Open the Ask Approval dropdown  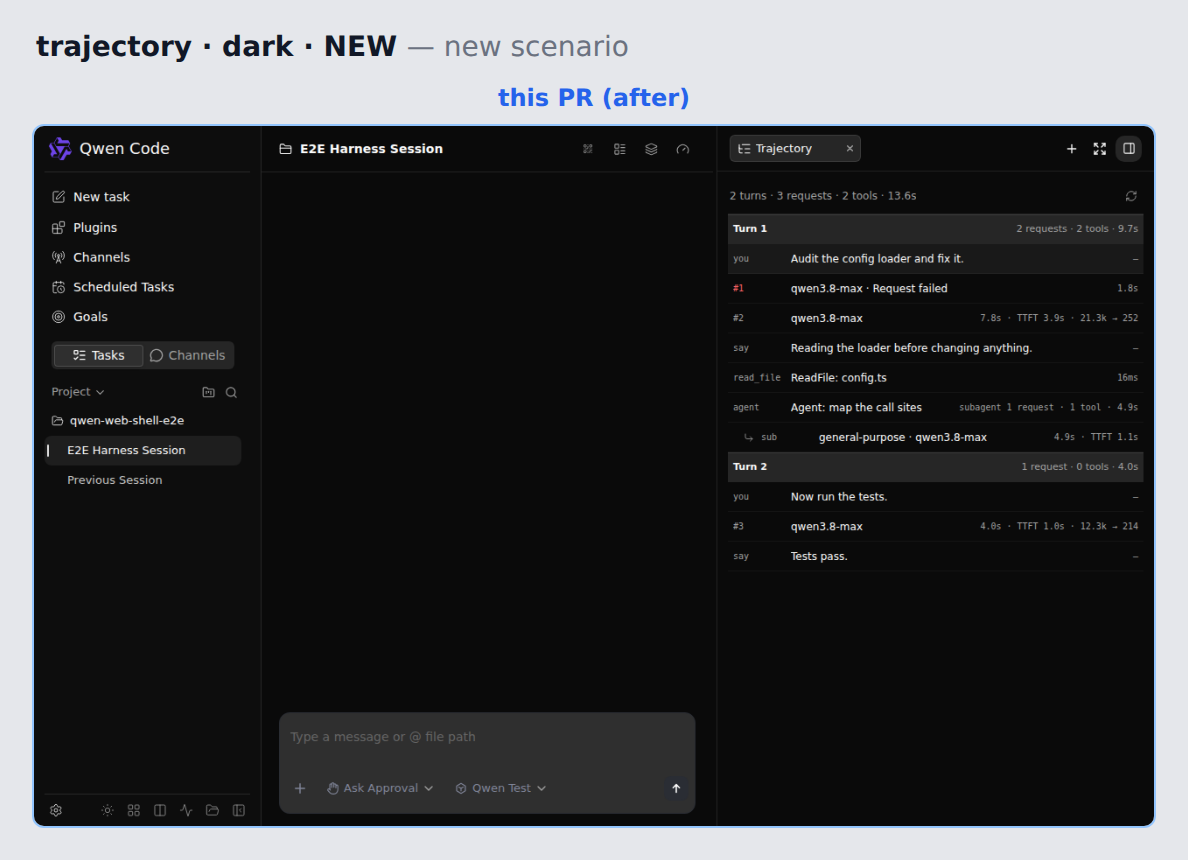coord(380,788)
